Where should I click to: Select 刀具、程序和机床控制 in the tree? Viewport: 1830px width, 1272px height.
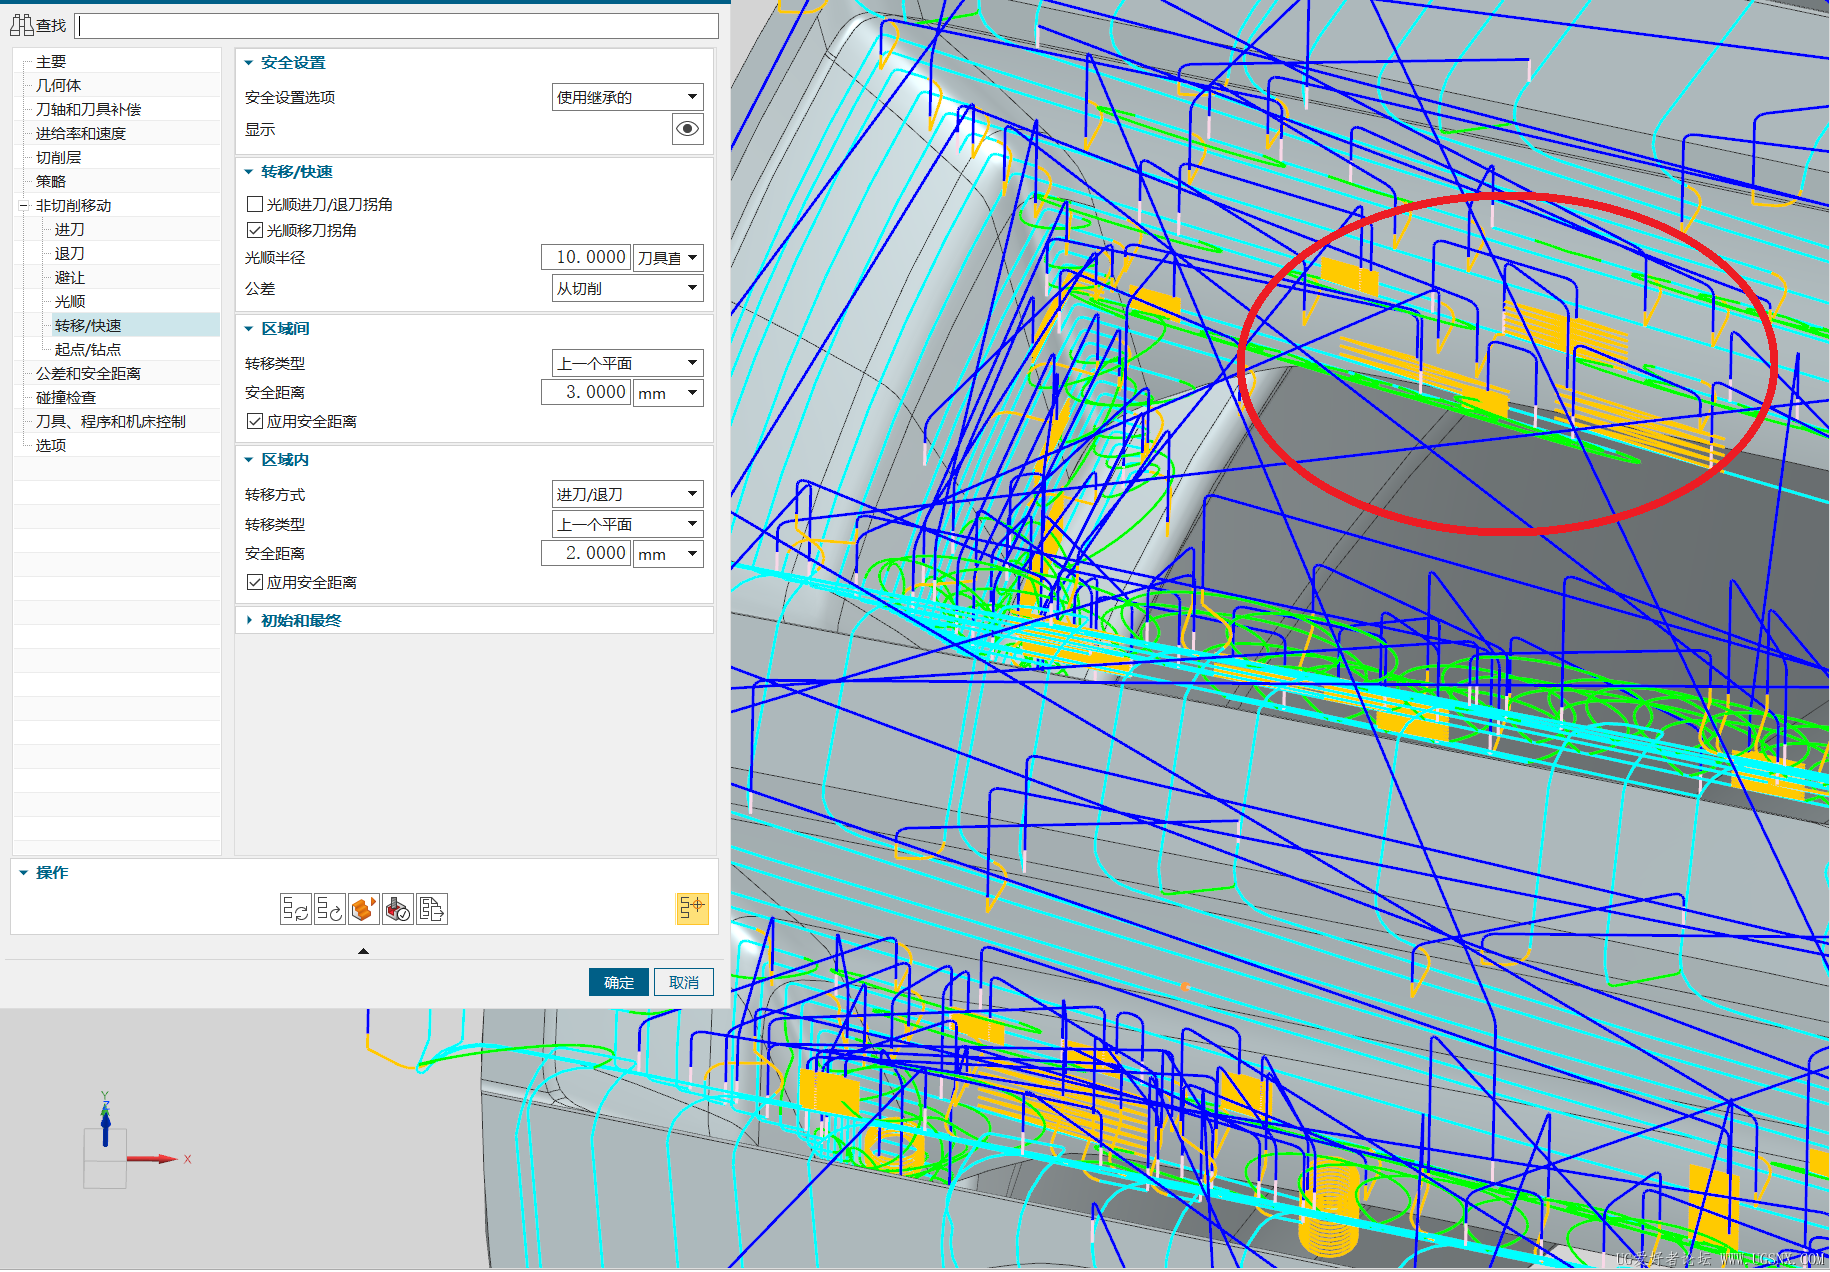111,422
